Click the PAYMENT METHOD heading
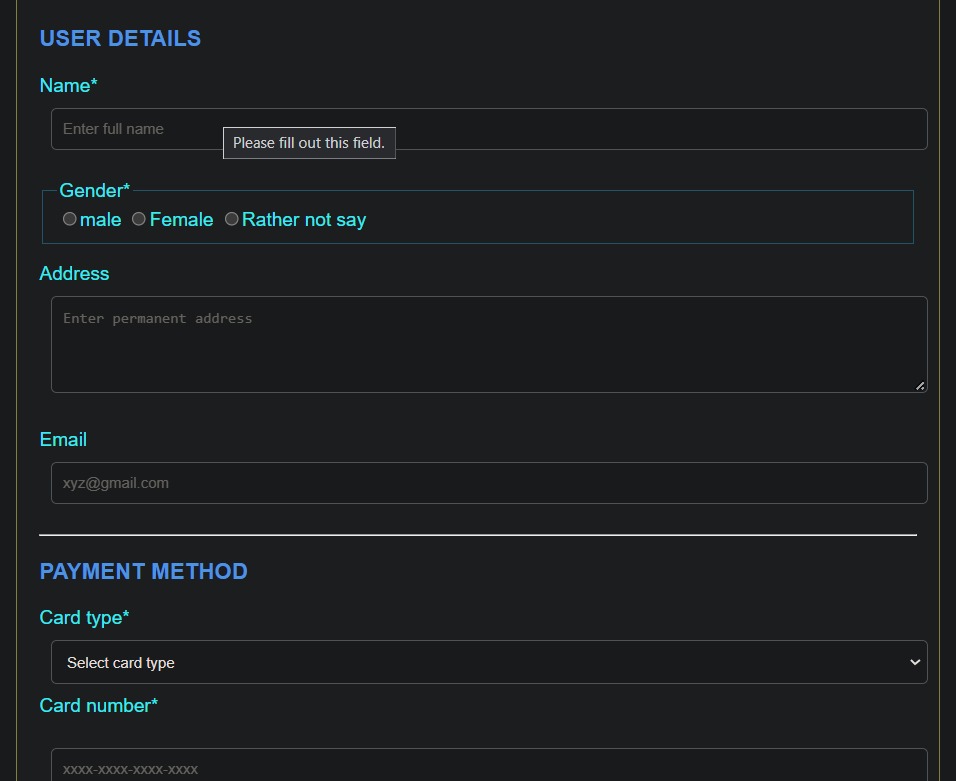This screenshot has height=781, width=956. tap(143, 571)
